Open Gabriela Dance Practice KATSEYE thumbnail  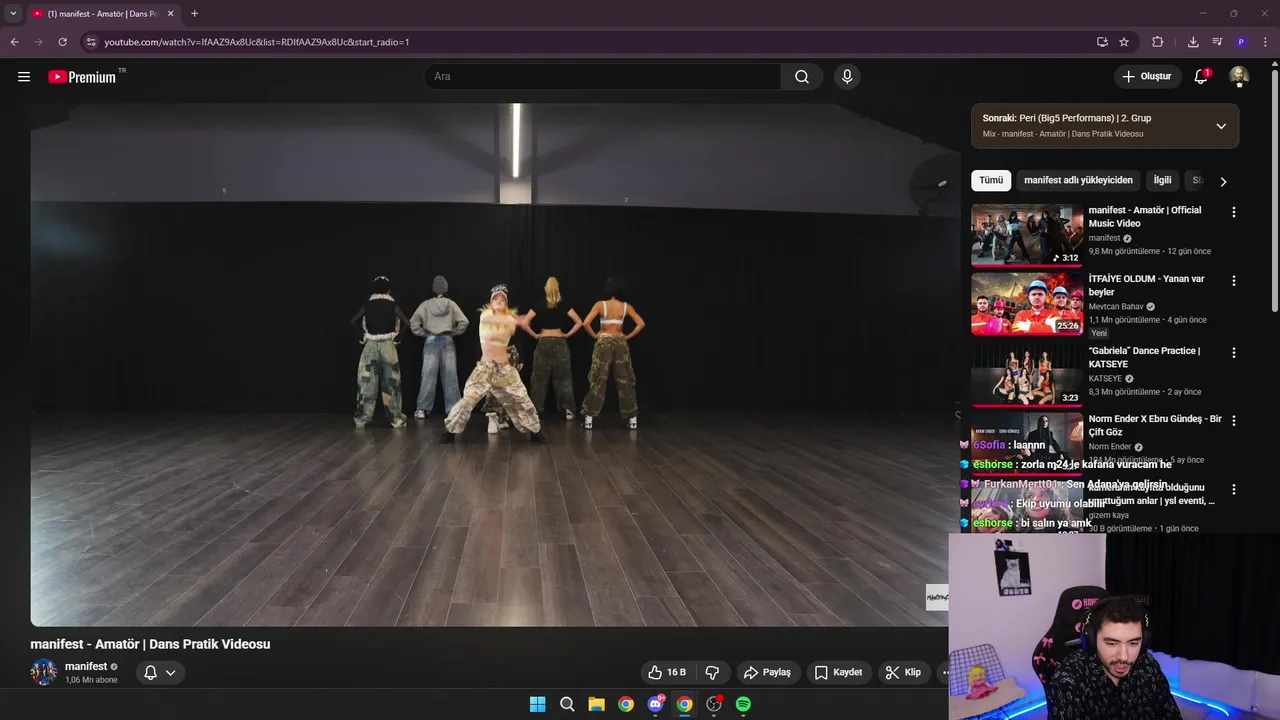coord(1027,375)
